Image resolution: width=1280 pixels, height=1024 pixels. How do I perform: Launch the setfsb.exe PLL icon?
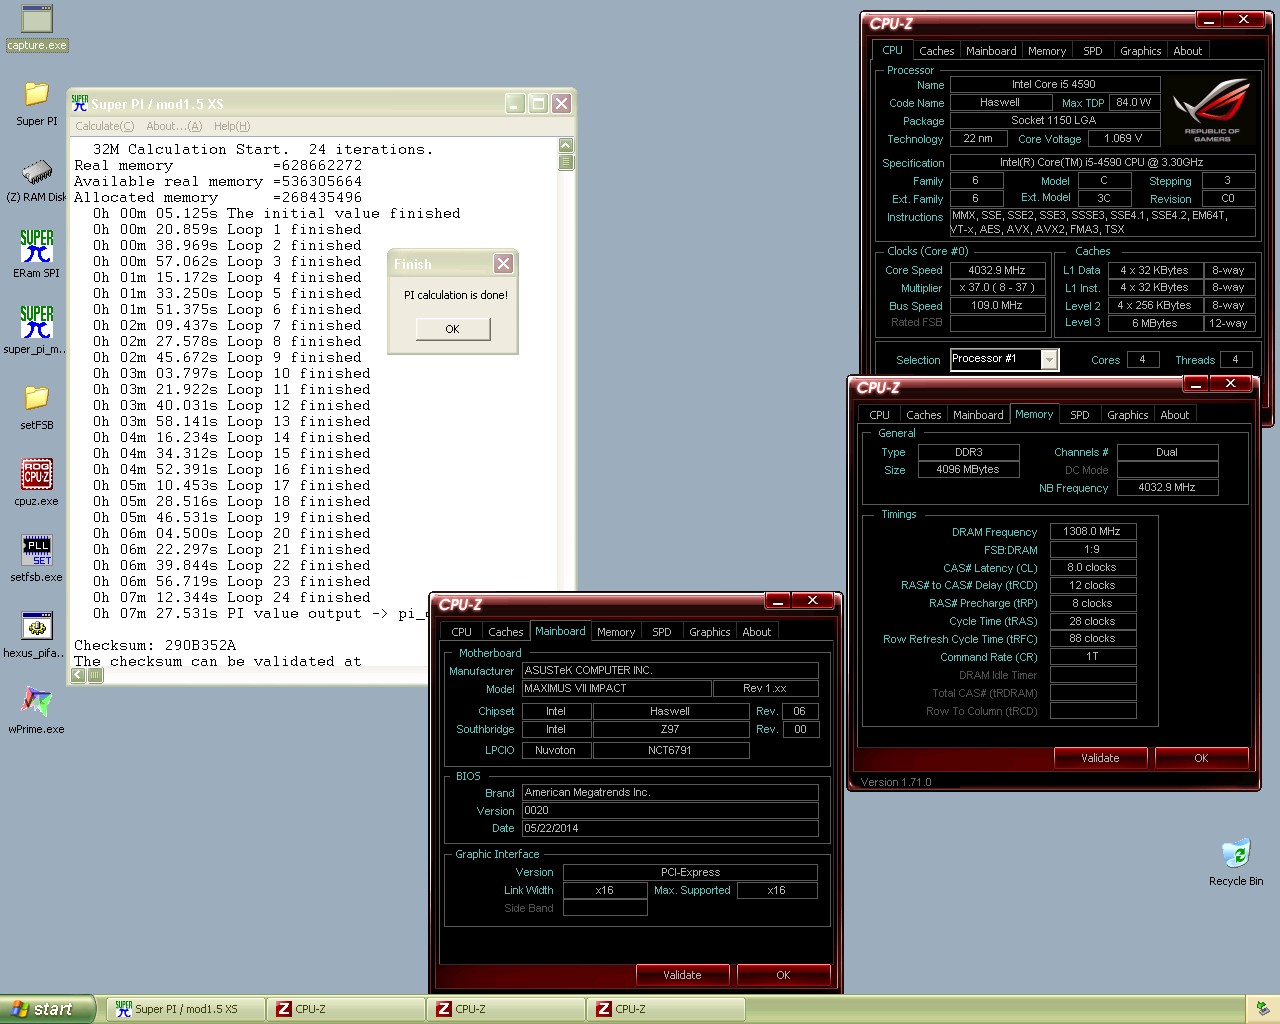(x=37, y=558)
